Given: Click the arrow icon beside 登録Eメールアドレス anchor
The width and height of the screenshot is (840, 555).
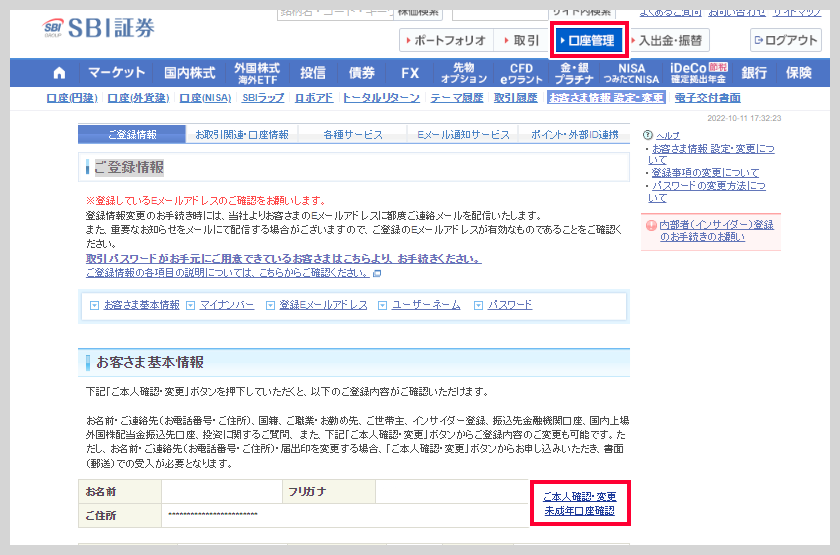Looking at the screenshot, I should coord(270,305).
